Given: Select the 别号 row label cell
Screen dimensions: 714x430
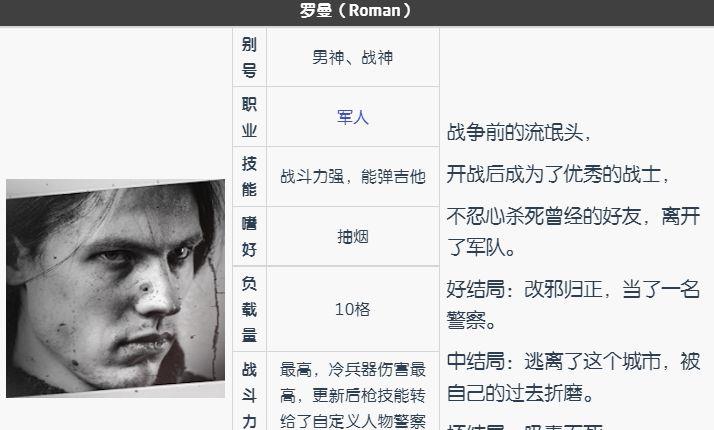Looking at the screenshot, I should coord(250,57).
